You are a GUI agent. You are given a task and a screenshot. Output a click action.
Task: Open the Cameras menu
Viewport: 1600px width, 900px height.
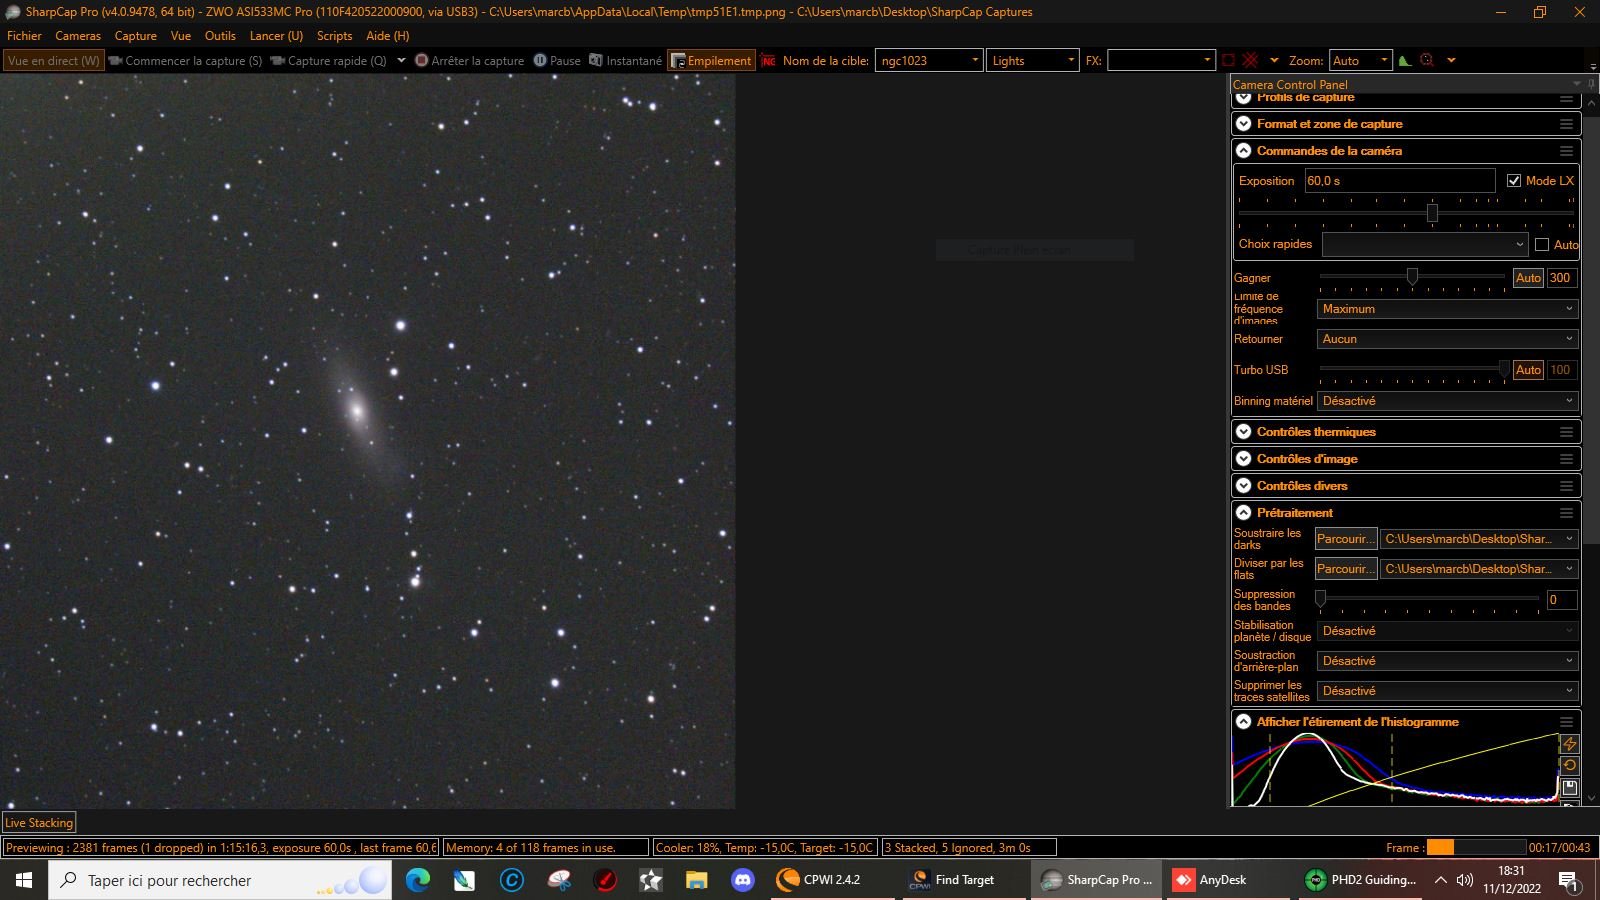click(78, 36)
